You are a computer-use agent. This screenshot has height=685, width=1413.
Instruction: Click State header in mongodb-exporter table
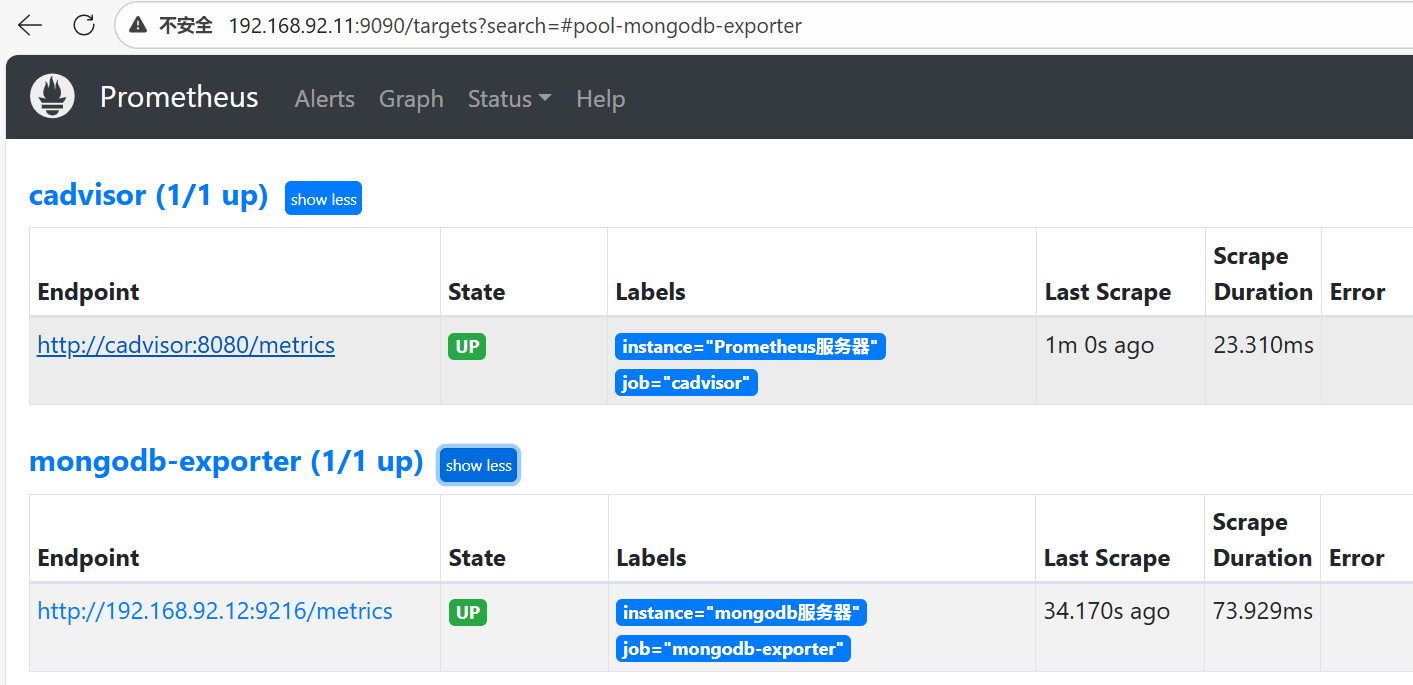477,558
